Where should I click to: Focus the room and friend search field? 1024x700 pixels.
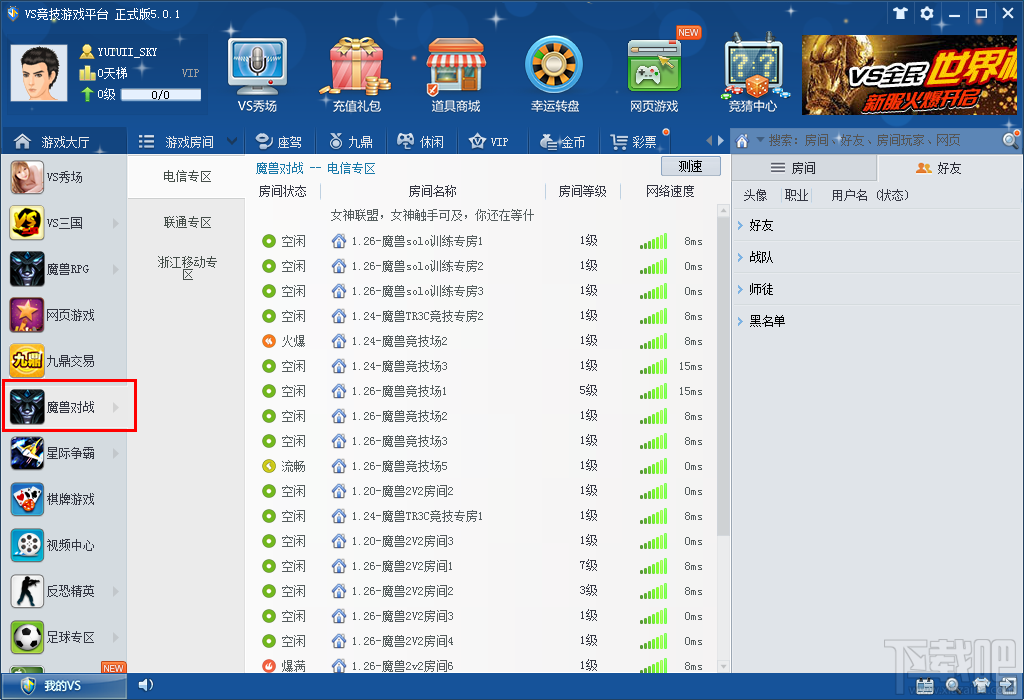click(x=883, y=140)
